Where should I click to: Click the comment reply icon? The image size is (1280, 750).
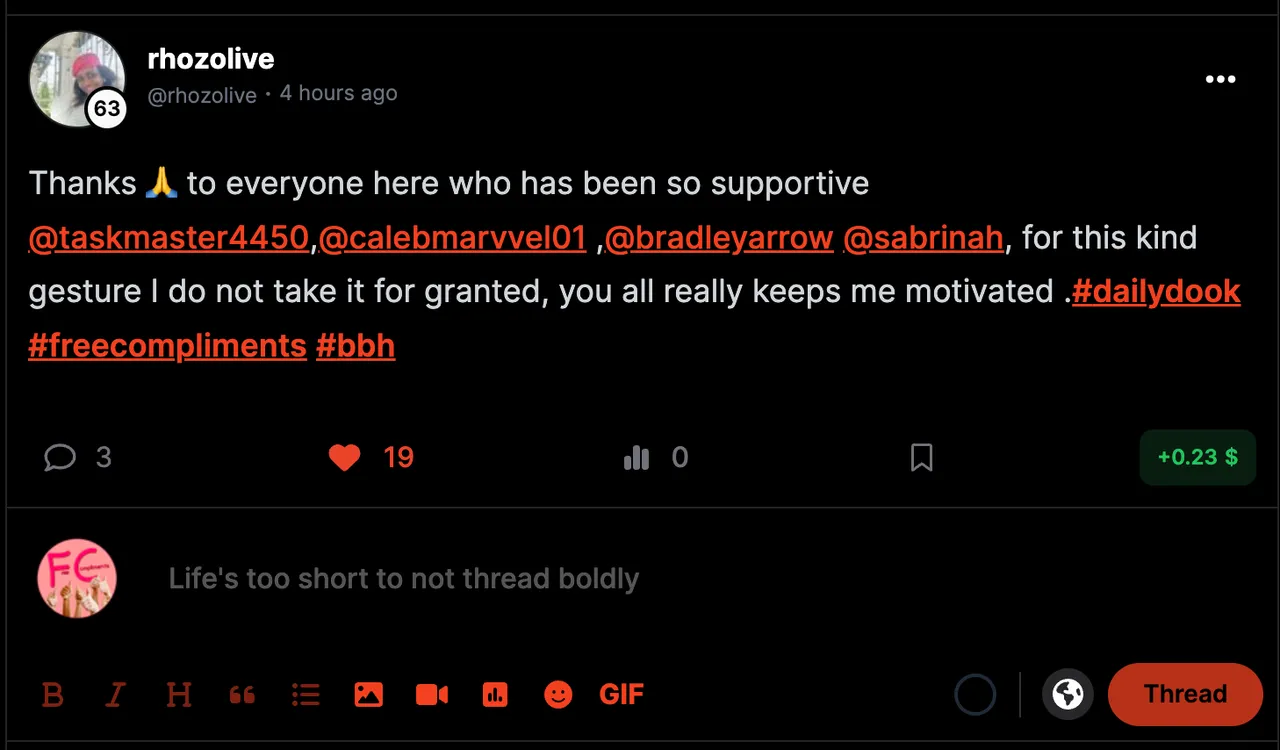tap(60, 458)
